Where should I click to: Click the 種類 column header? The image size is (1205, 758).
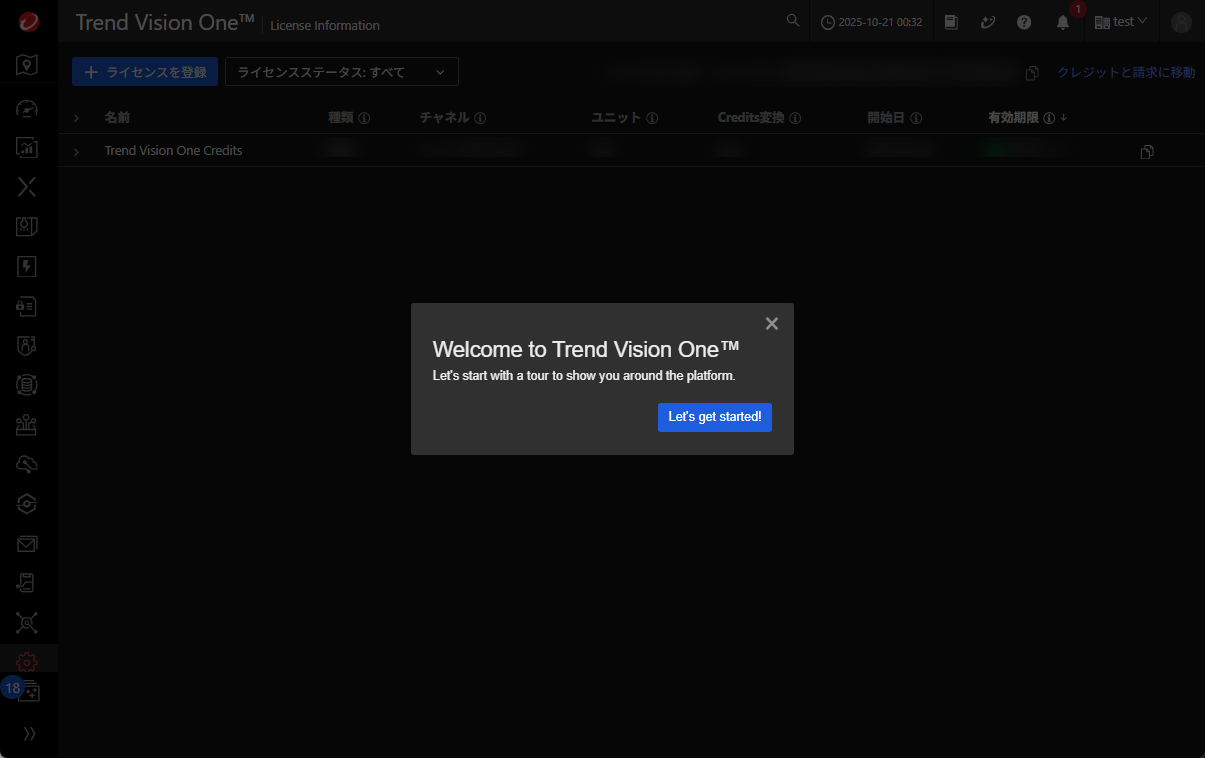[x=341, y=118]
